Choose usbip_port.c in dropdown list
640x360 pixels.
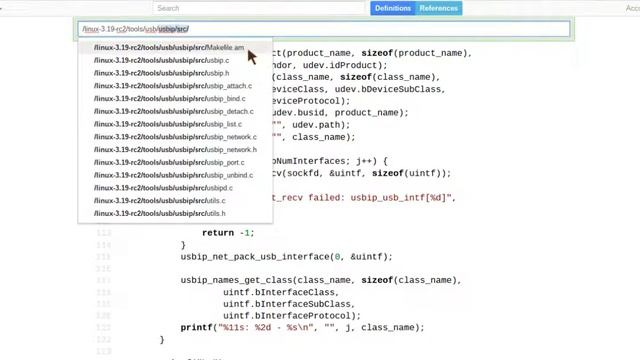[175, 162]
